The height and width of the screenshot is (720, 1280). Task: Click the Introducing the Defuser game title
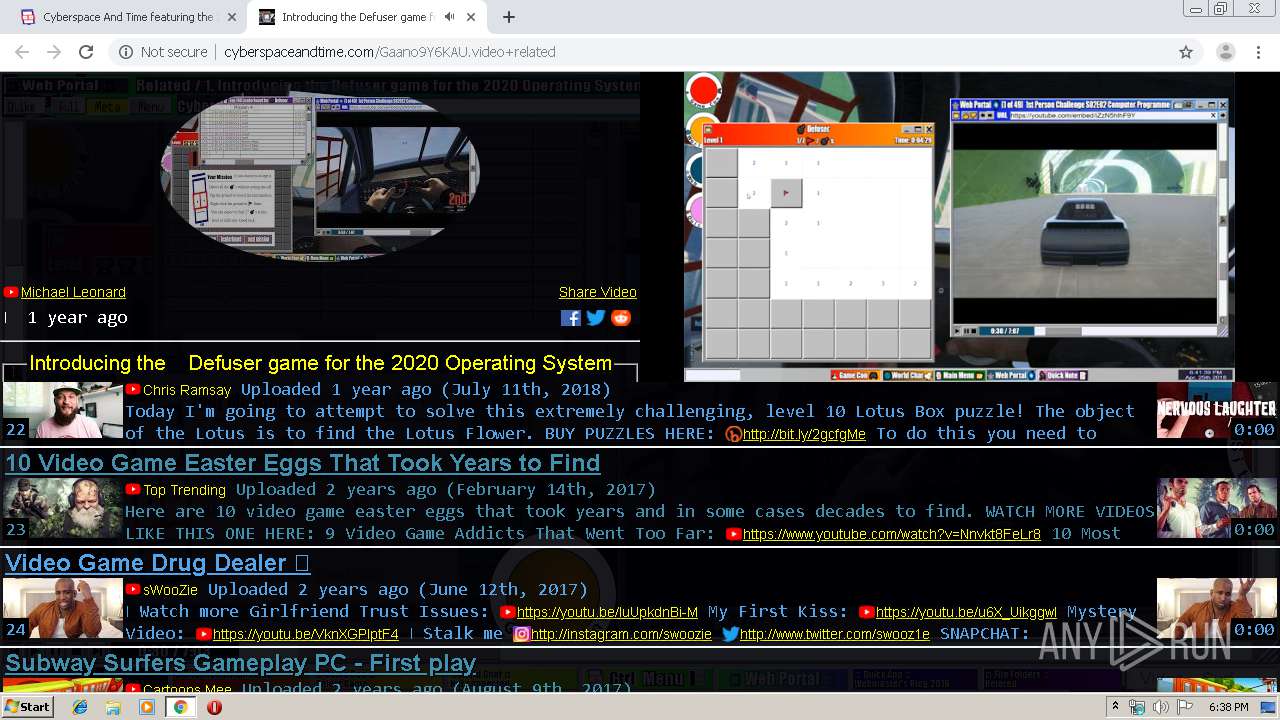coord(320,363)
